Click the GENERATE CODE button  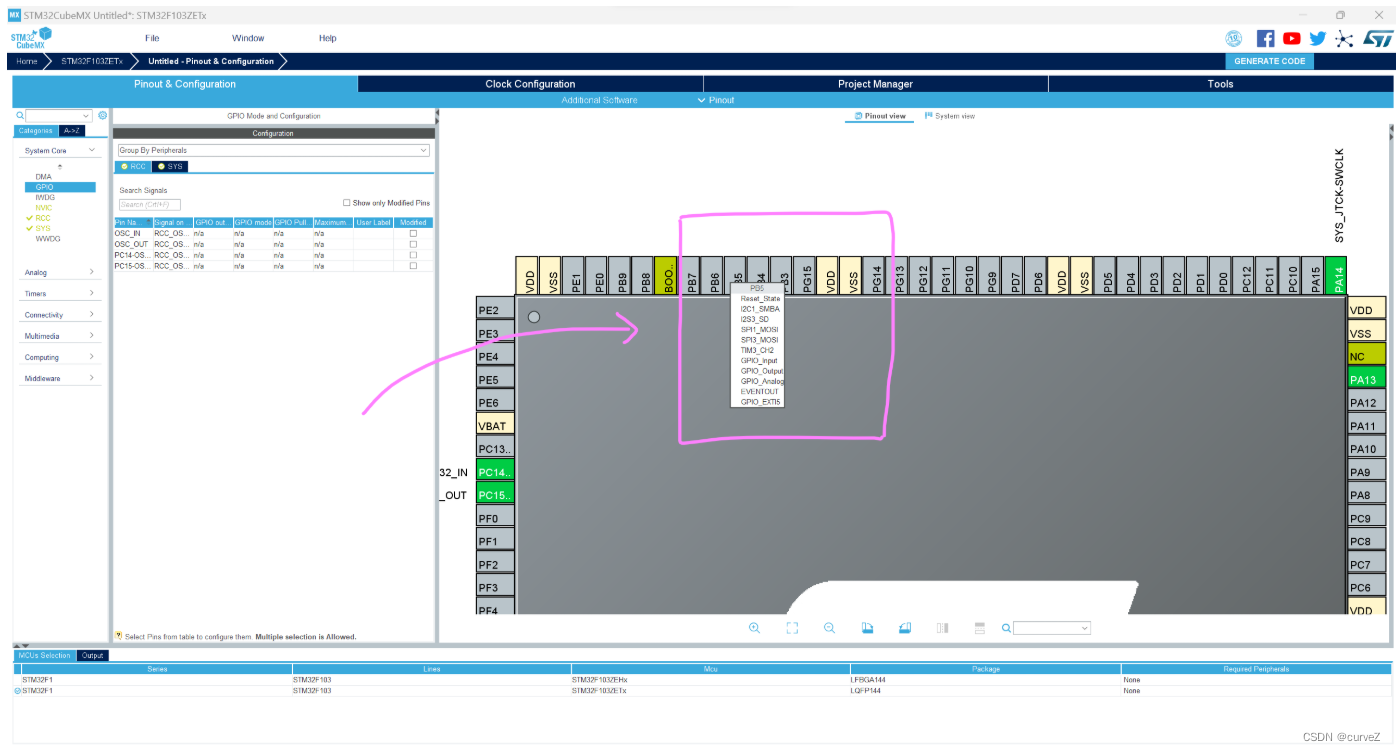[1270, 61]
